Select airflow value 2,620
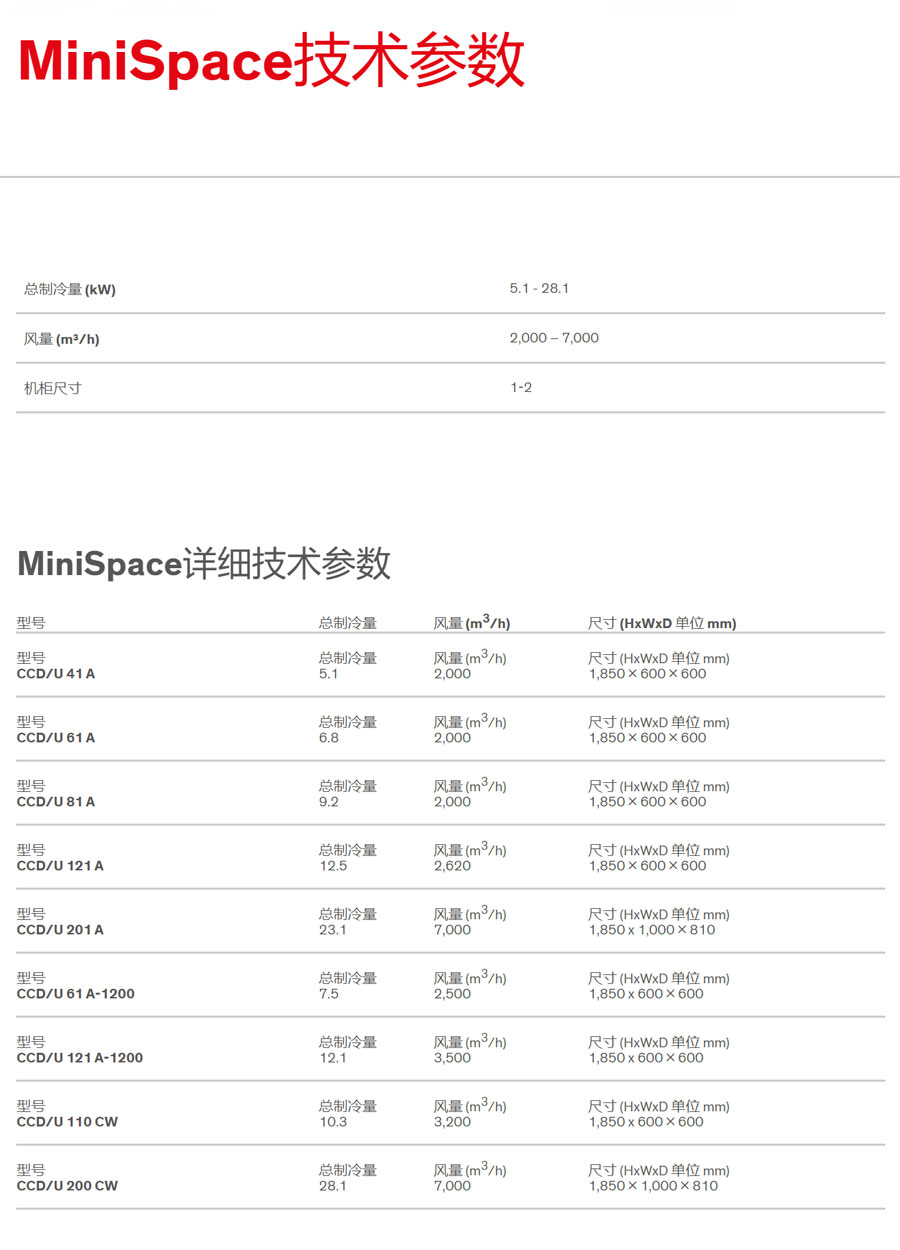 click(452, 866)
